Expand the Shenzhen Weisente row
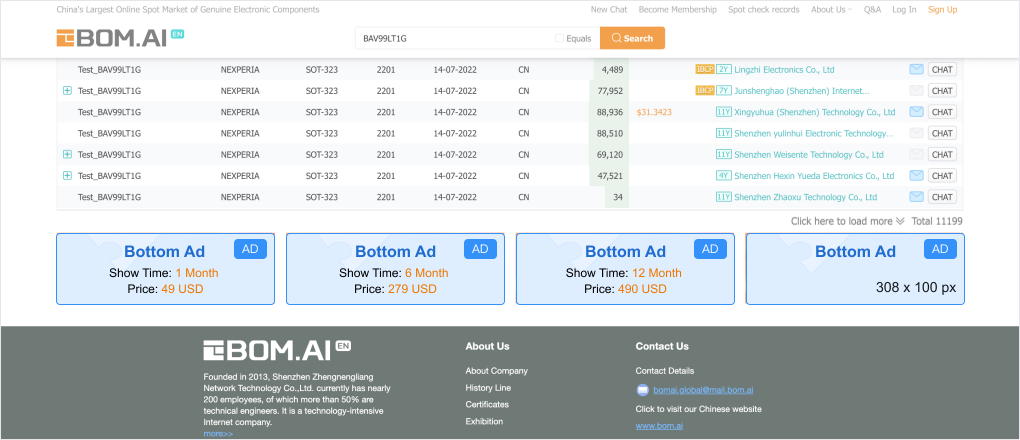This screenshot has width=1020, height=440. [67, 154]
